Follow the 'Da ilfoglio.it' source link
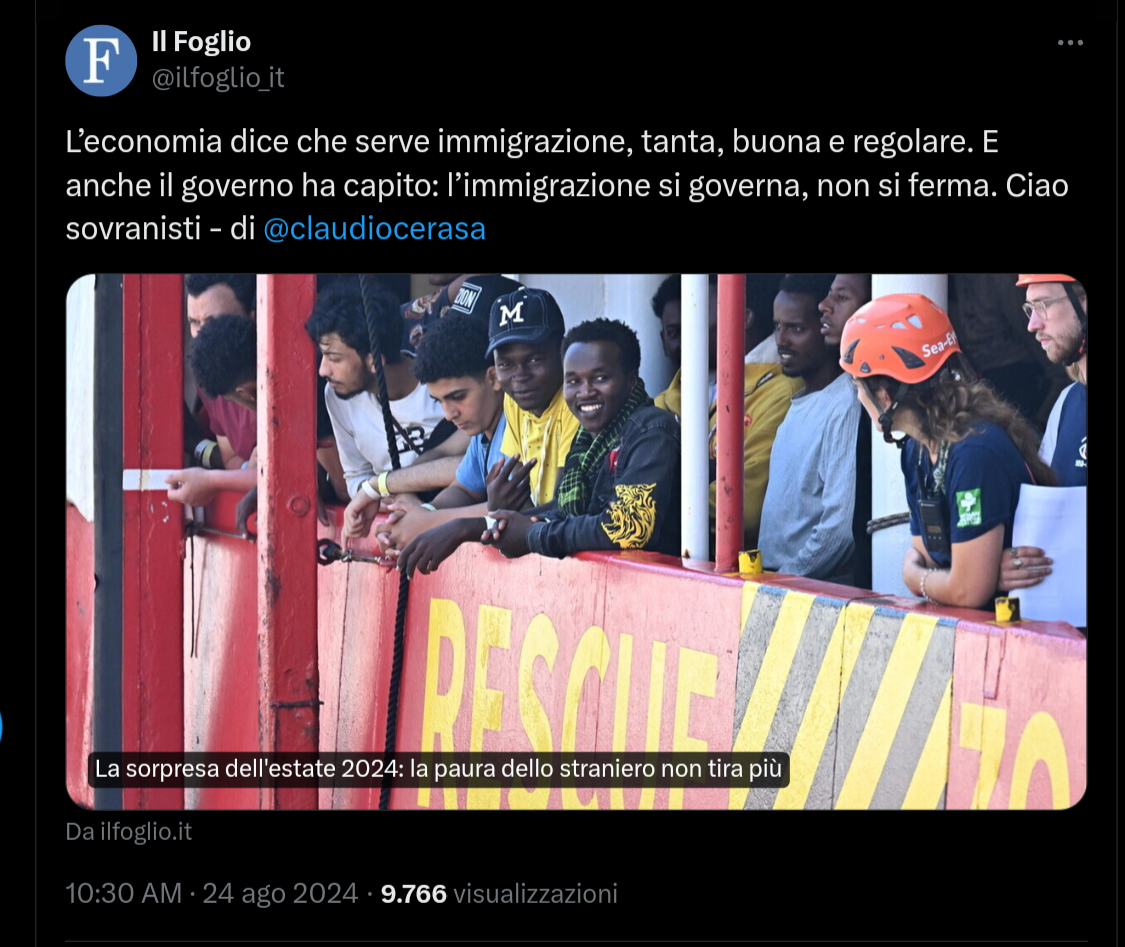This screenshot has width=1125, height=947. pos(129,831)
